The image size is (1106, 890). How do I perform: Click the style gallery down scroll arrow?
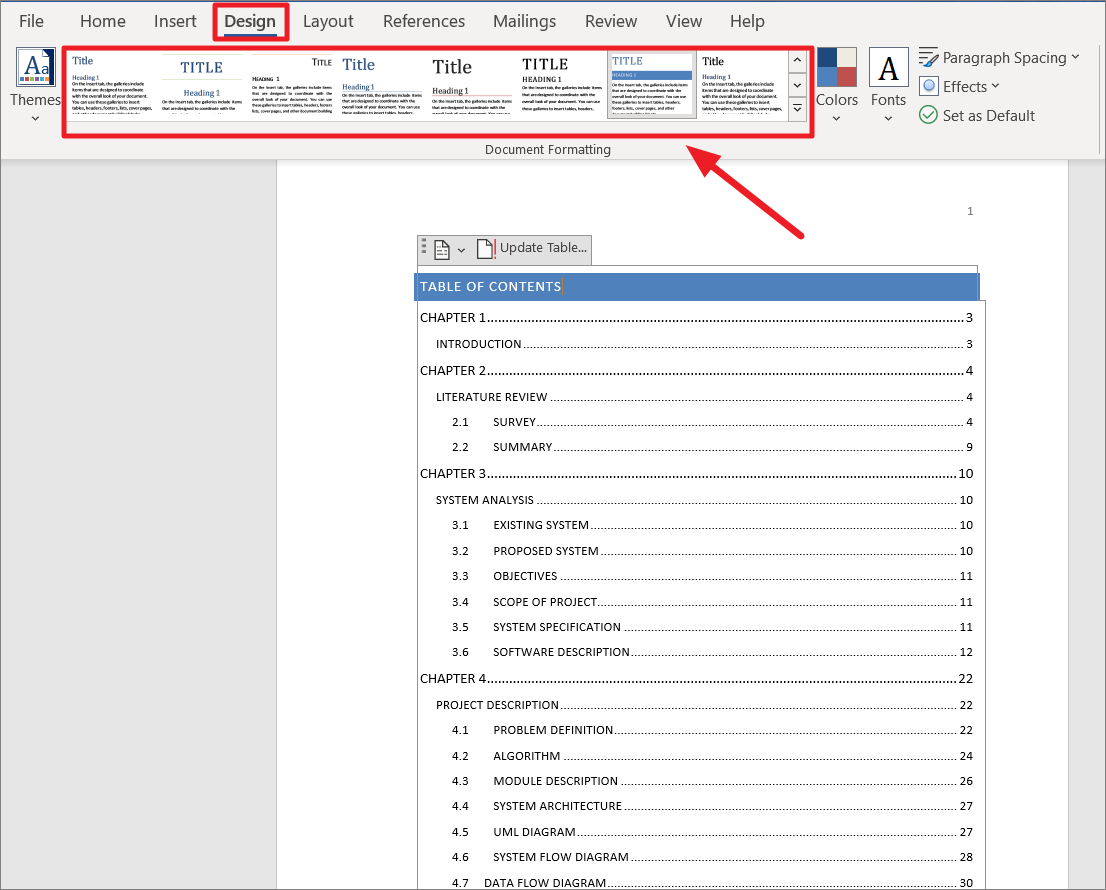tap(797, 85)
